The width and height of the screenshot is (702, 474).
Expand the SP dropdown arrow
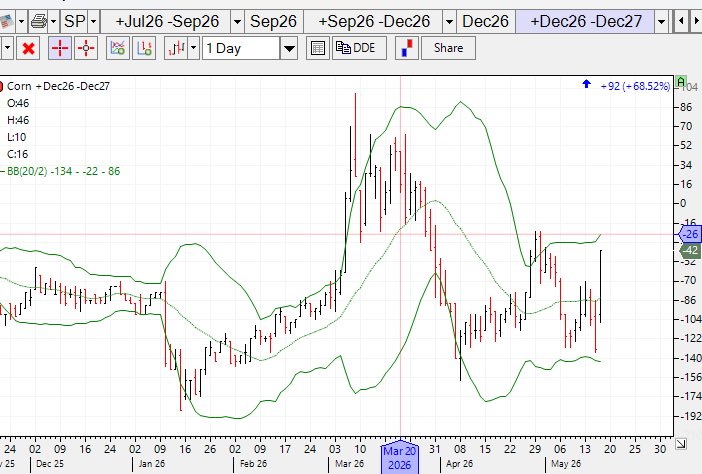pyautogui.click(x=93, y=21)
